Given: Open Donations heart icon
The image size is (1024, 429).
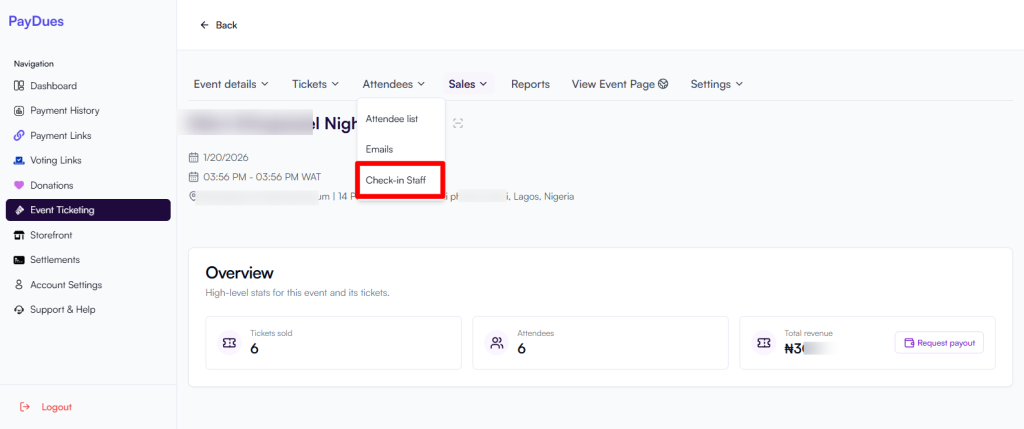Looking at the screenshot, I should point(19,185).
